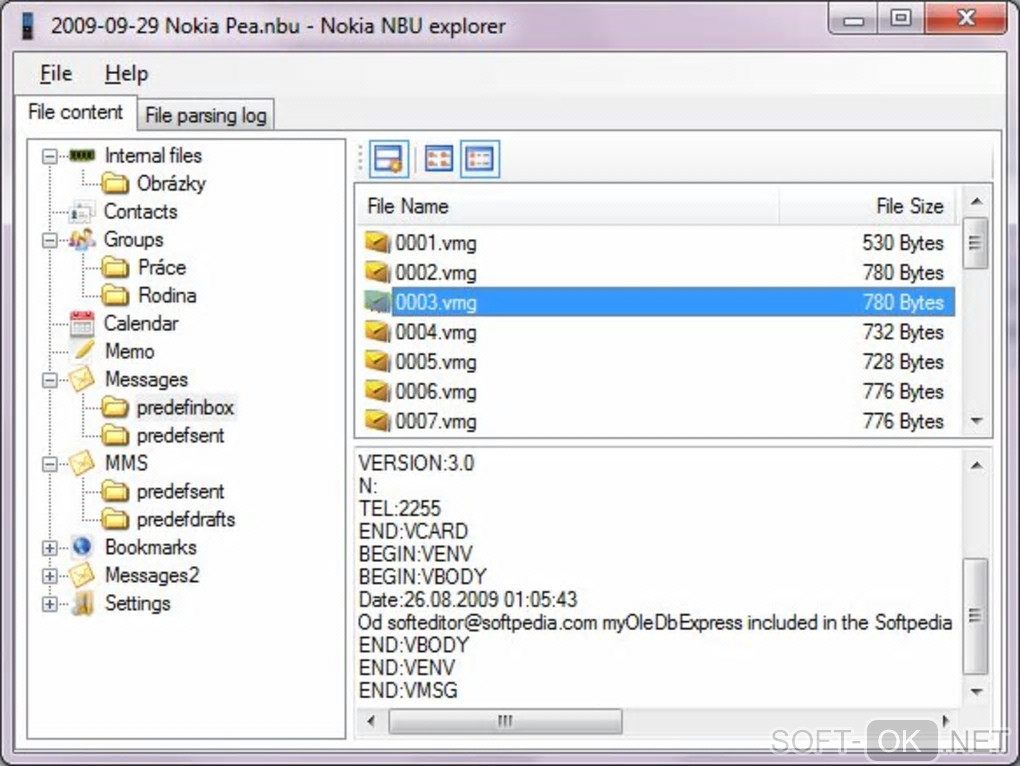Switch to File parsing log tab

point(206,116)
